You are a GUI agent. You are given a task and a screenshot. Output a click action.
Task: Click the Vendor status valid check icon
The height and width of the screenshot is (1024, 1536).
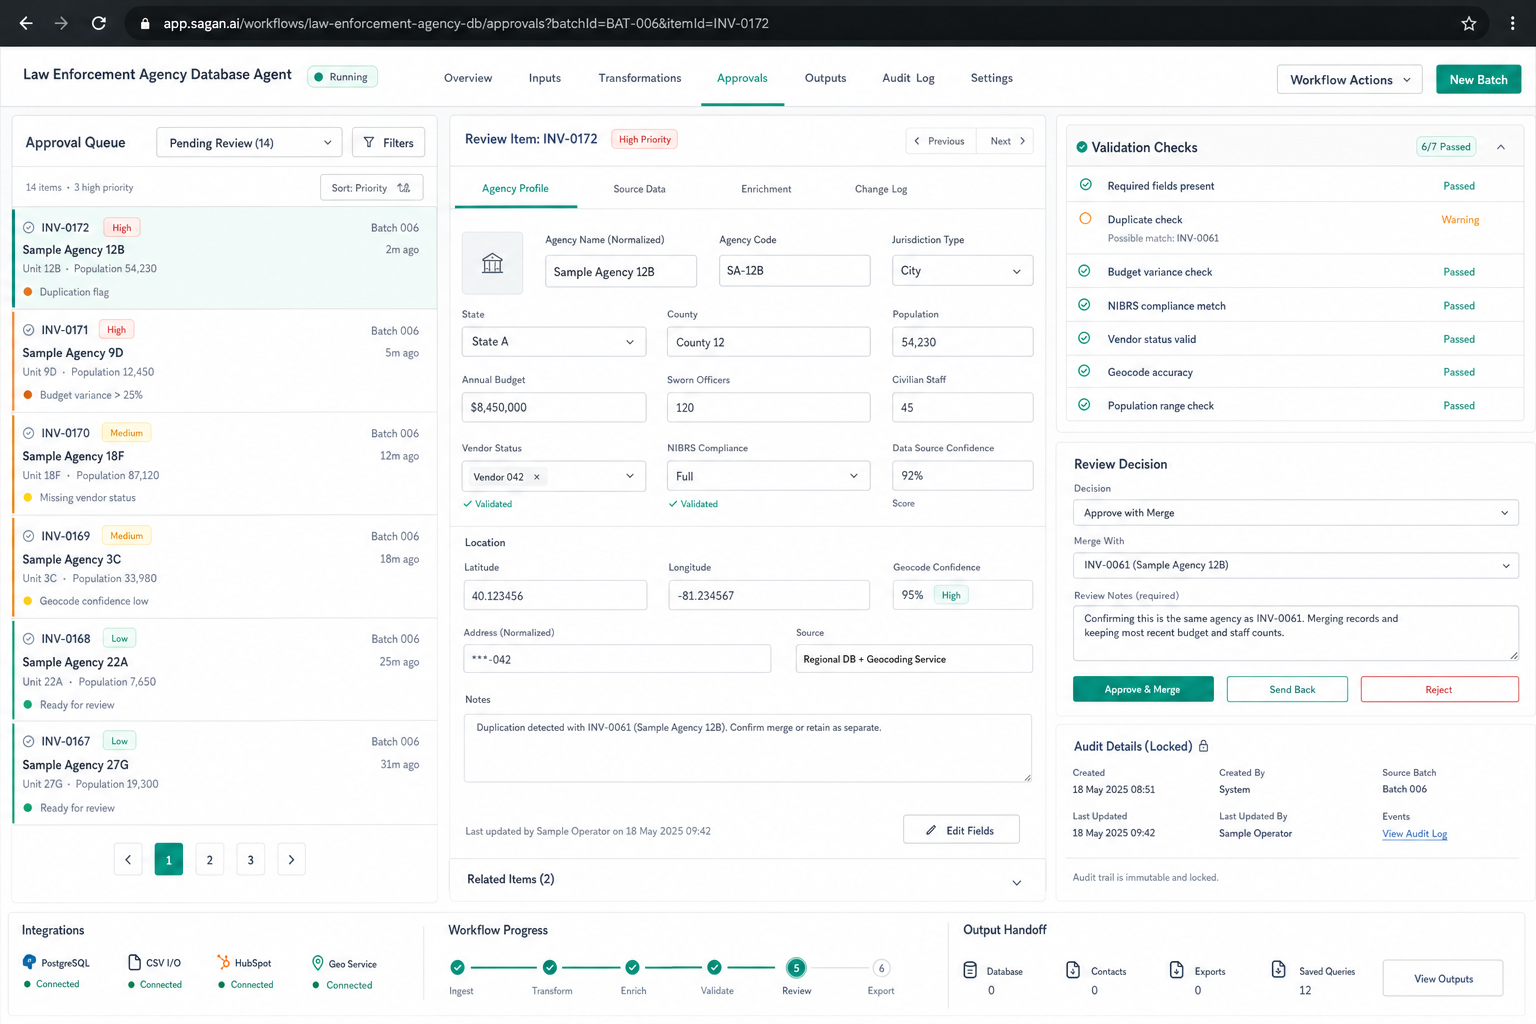[1085, 338]
